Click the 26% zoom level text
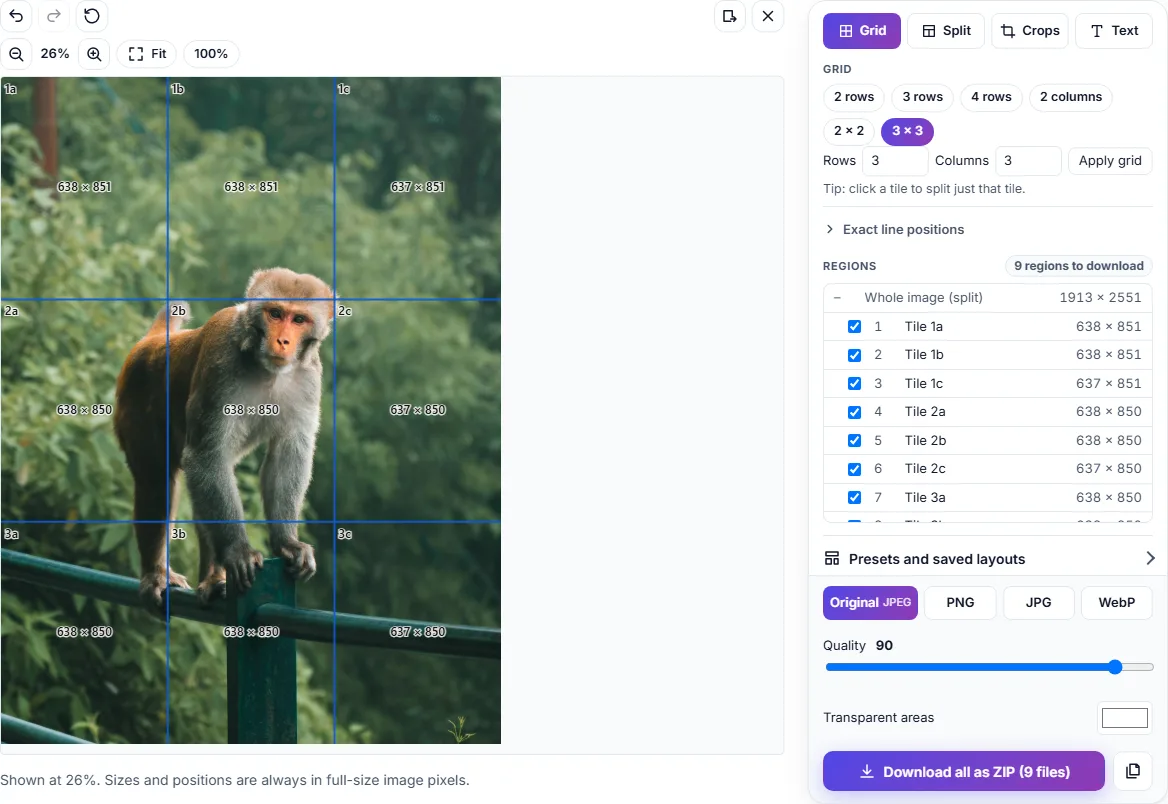This screenshot has height=804, width=1168. pos(54,54)
